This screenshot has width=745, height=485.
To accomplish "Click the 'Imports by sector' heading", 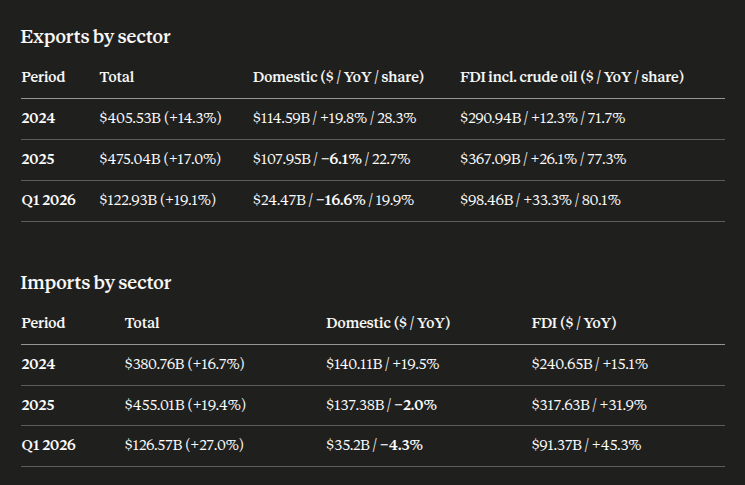I will point(96,283).
